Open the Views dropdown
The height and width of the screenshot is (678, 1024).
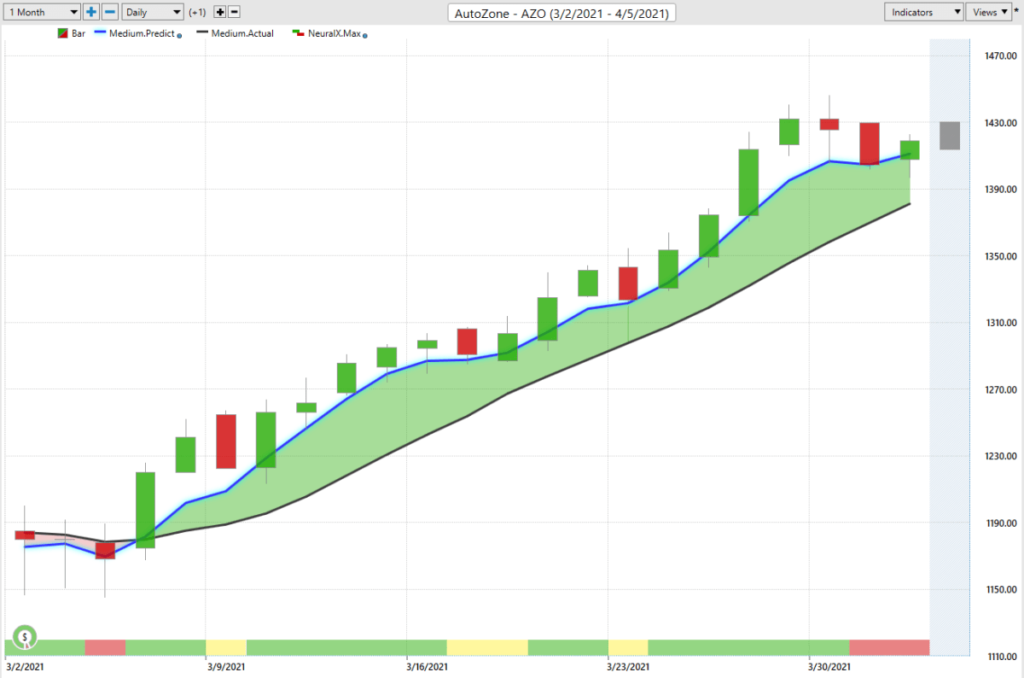[990, 12]
